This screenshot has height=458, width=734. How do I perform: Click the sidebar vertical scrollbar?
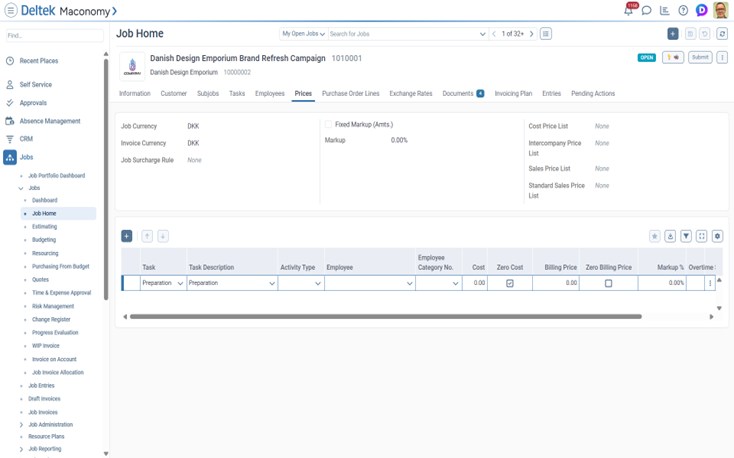[x=106, y=180]
